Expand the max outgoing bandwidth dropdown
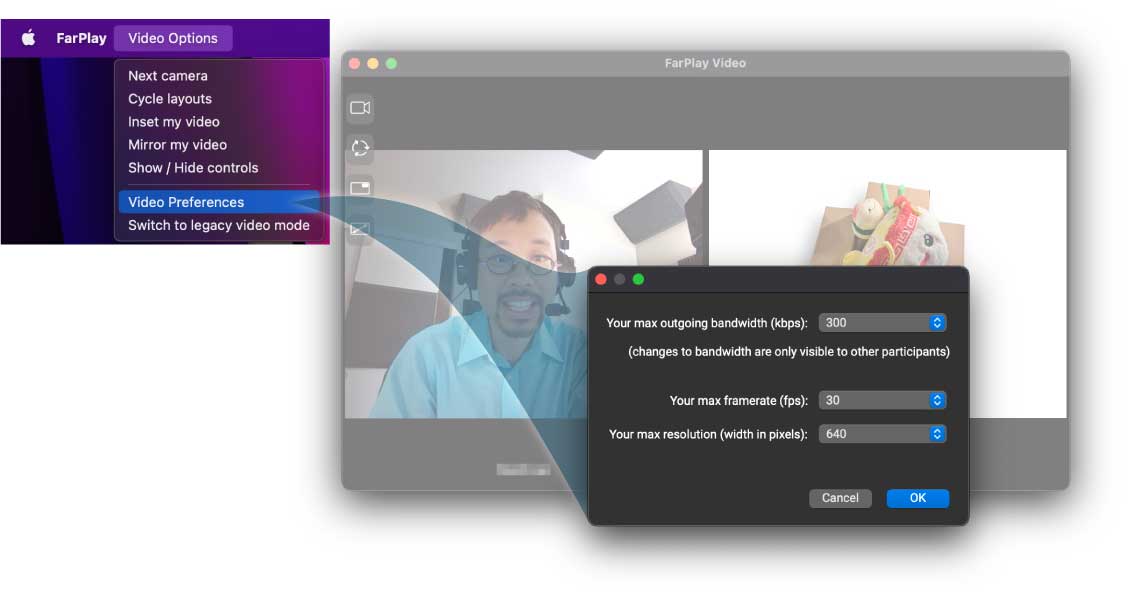 (x=882, y=323)
